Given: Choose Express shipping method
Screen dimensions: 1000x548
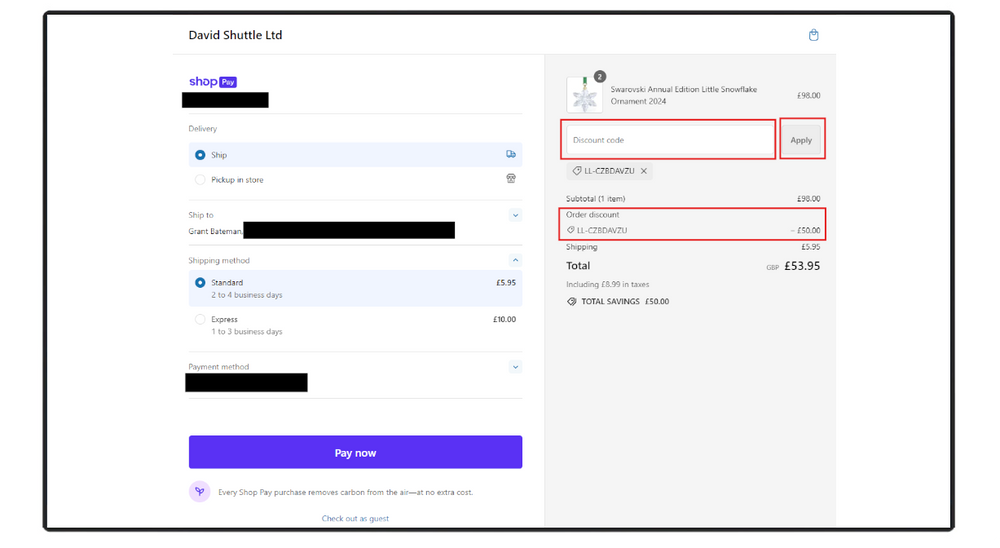Looking at the screenshot, I should [x=201, y=320].
